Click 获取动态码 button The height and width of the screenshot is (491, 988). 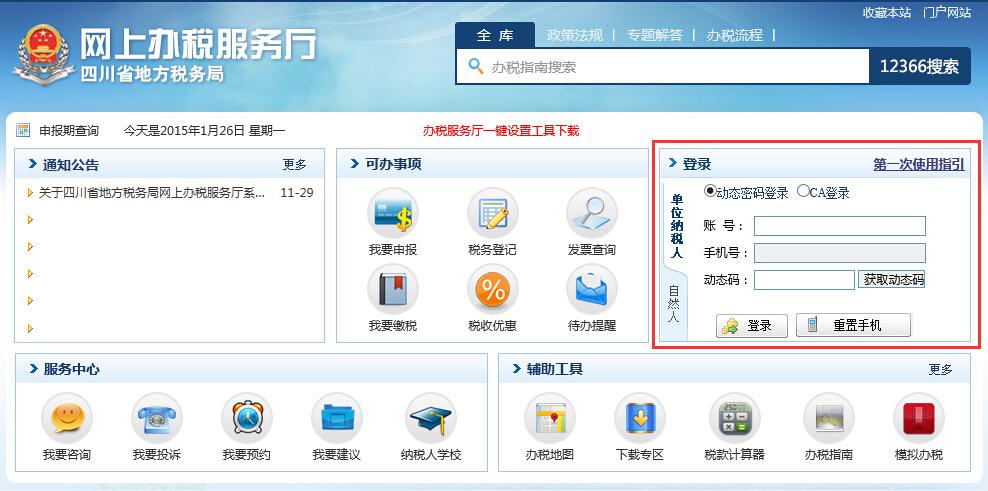tap(892, 280)
